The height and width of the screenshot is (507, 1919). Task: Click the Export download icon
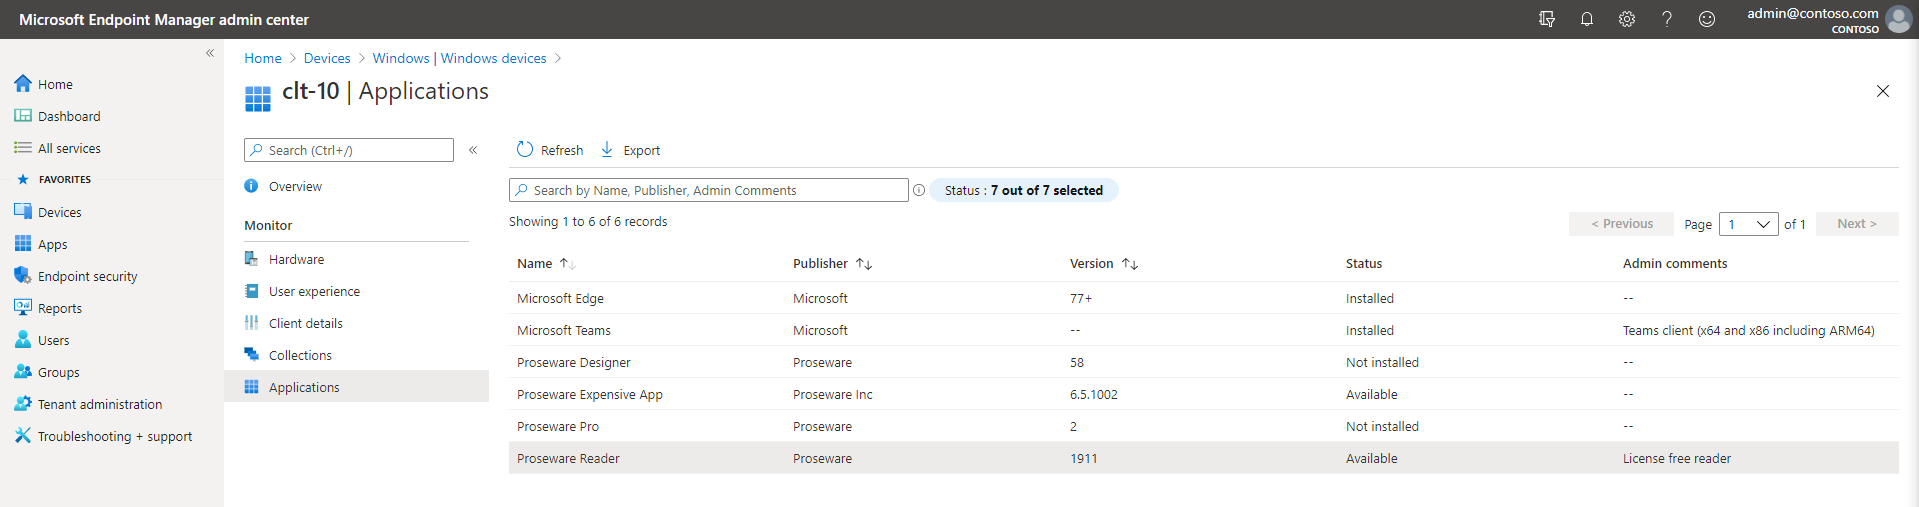coord(607,149)
